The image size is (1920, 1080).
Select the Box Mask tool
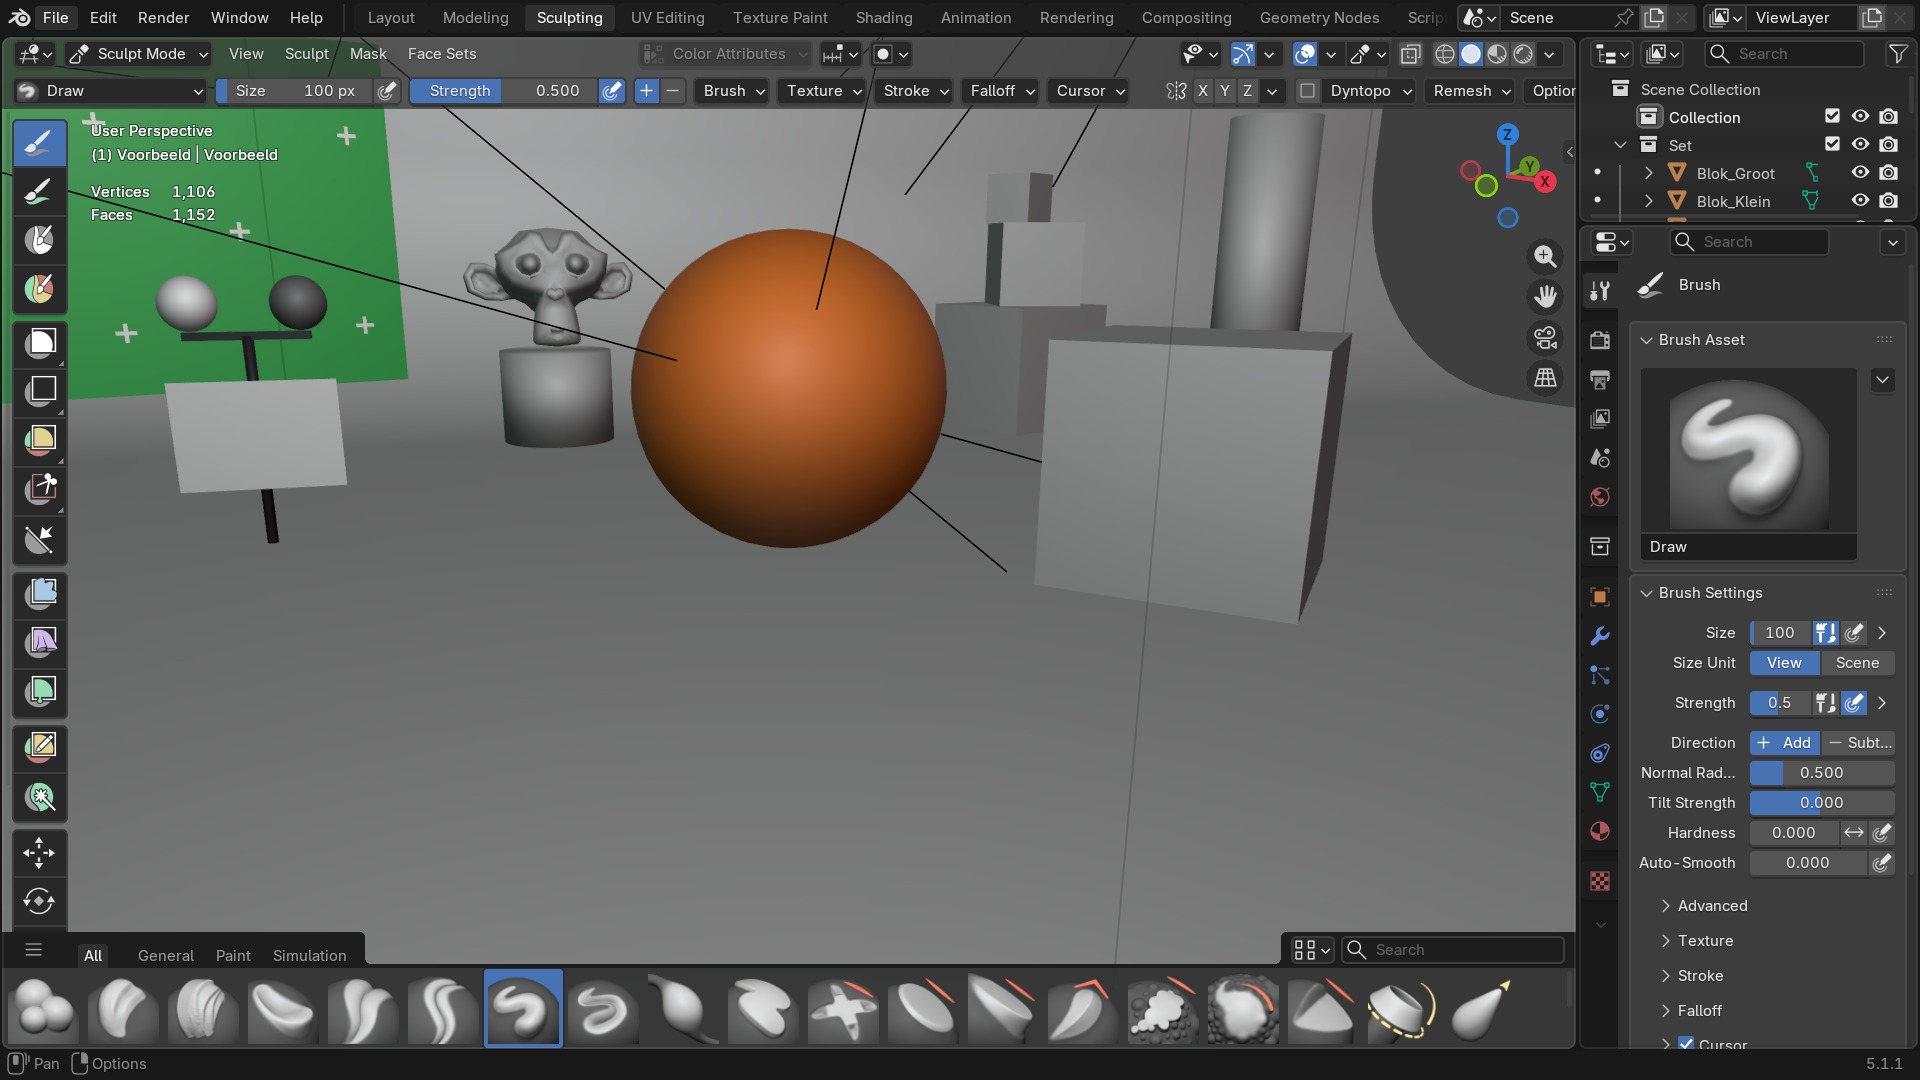point(40,343)
